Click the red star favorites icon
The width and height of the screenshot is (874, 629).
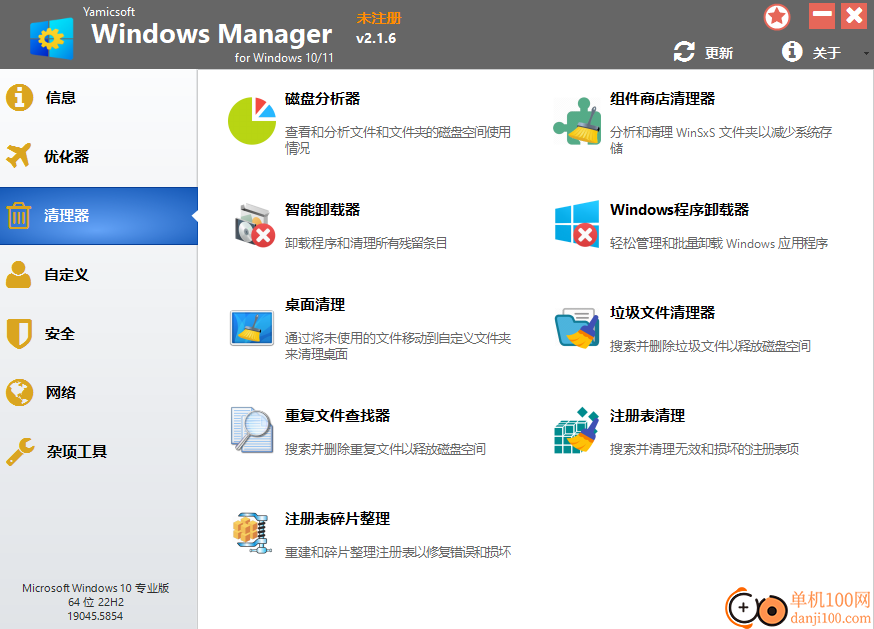click(x=777, y=17)
